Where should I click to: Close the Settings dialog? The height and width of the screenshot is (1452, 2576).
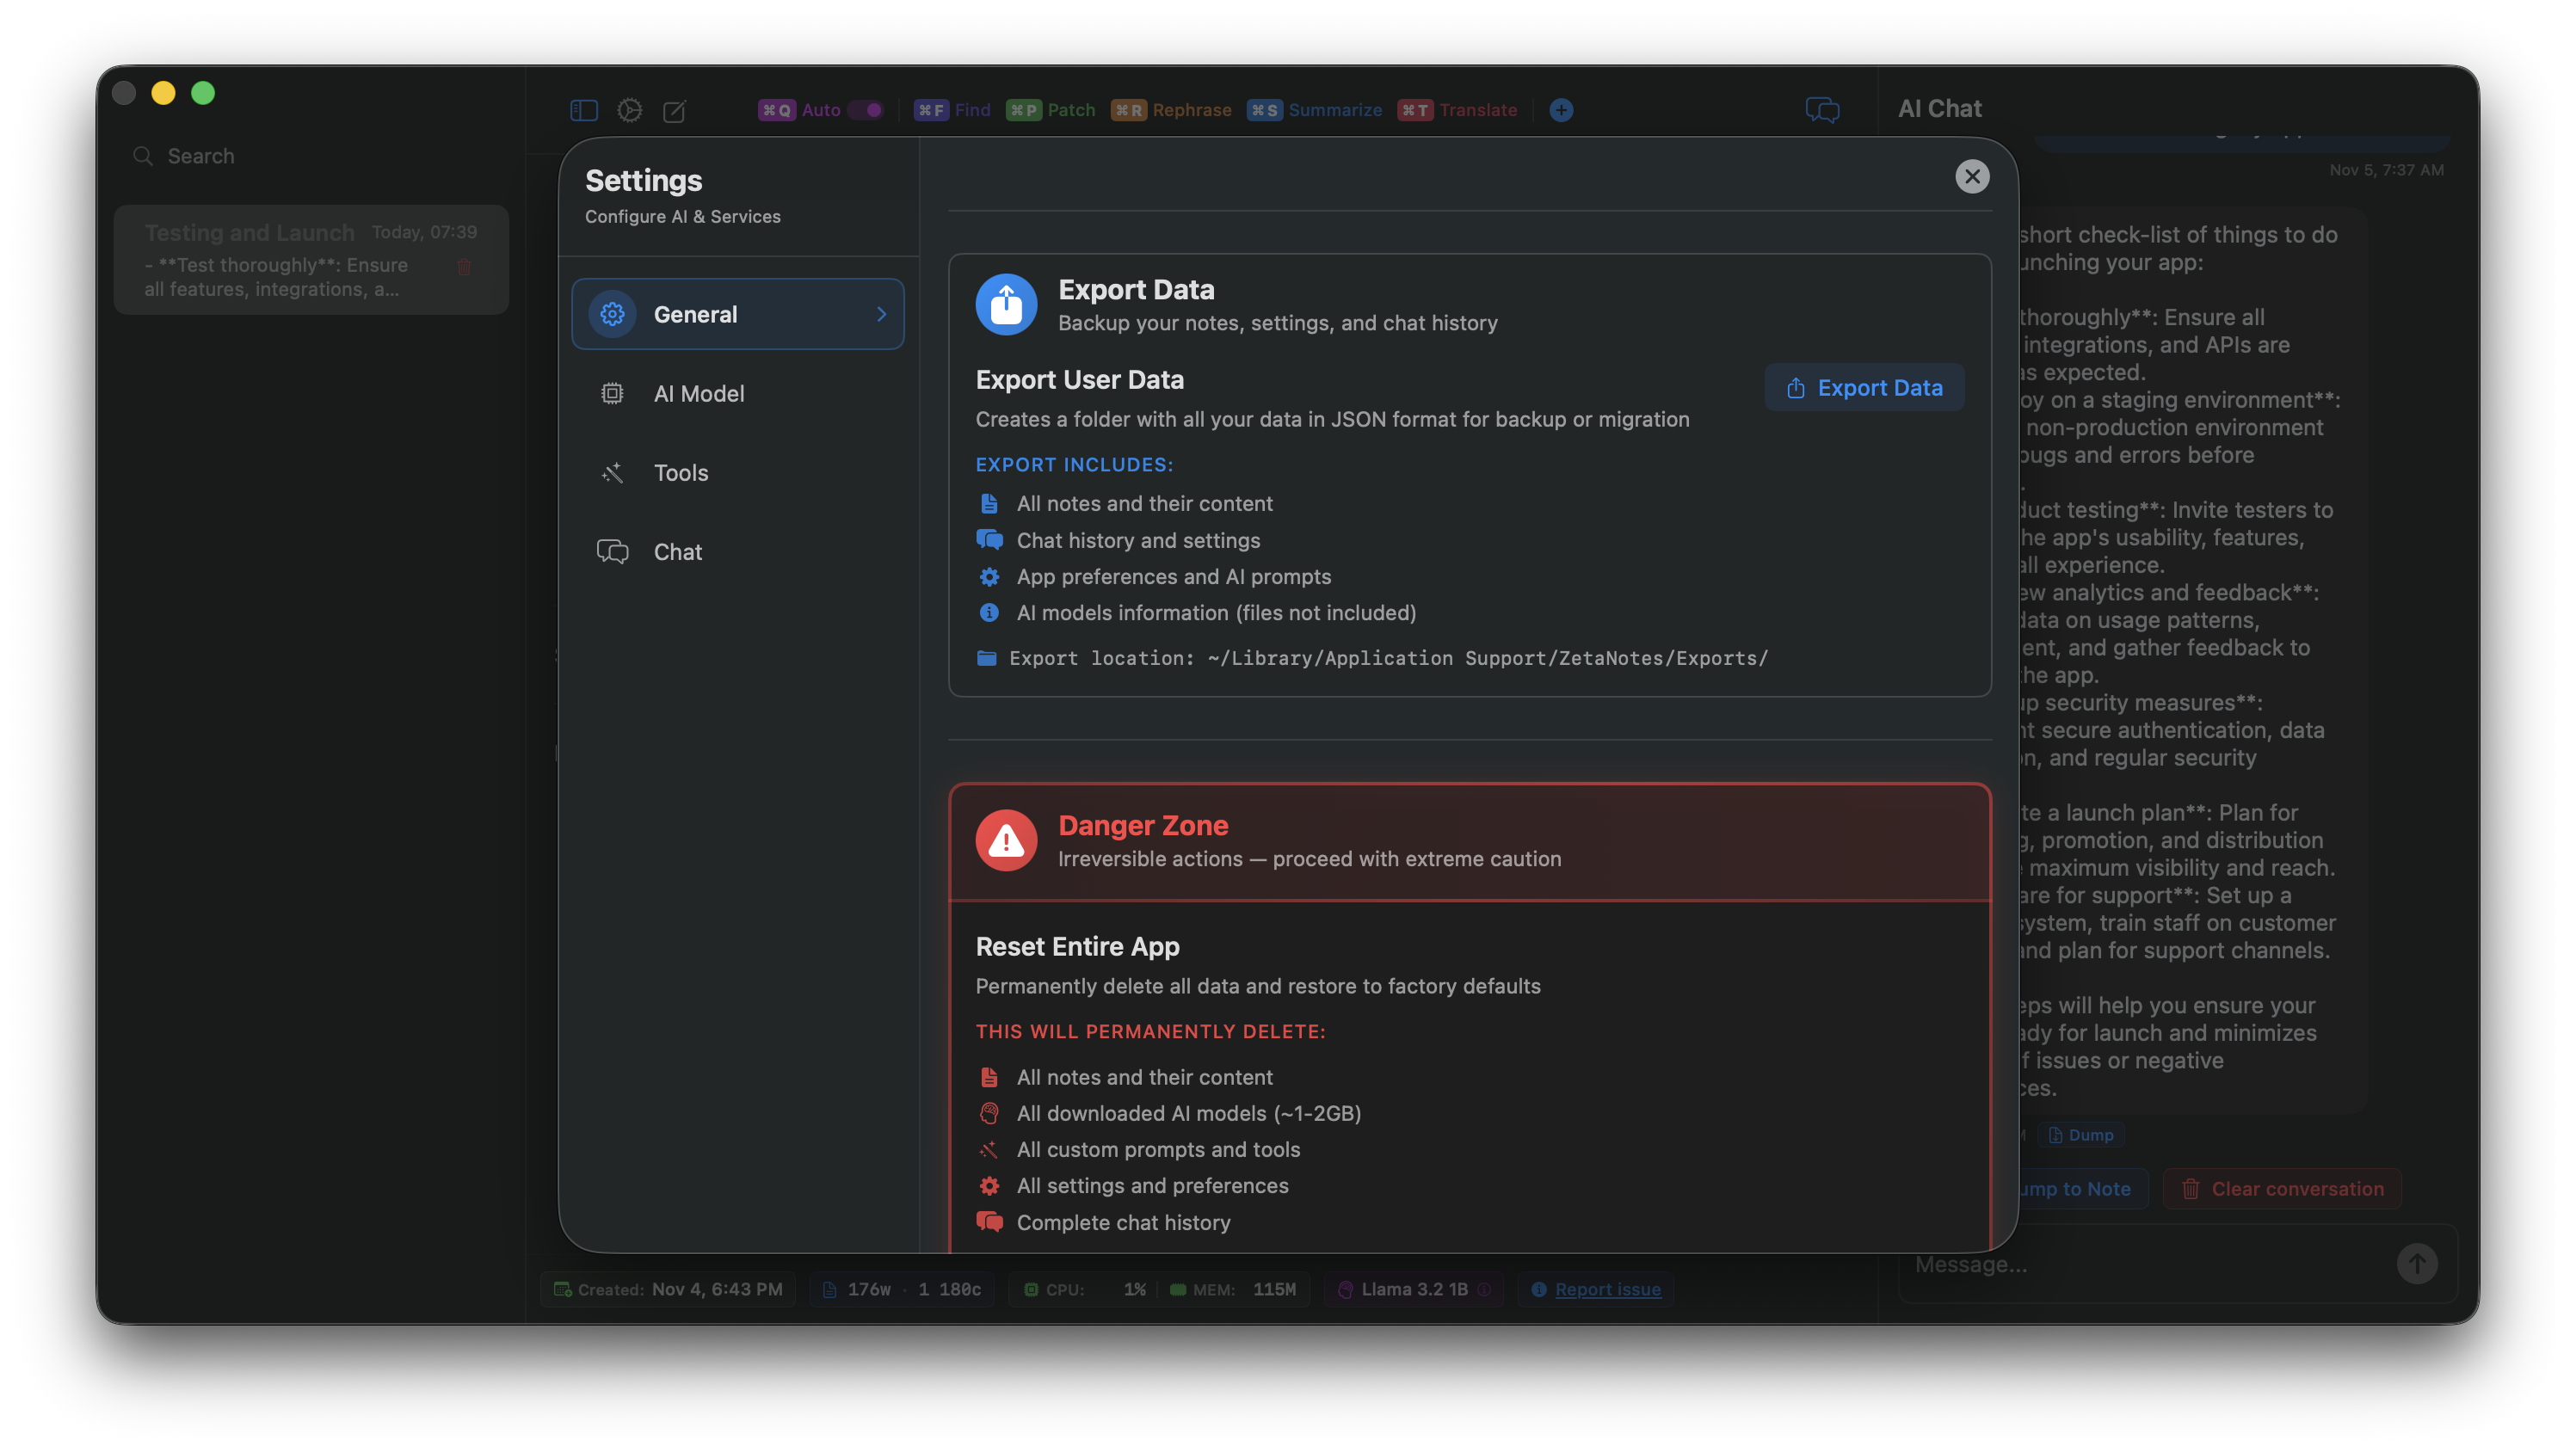pyautogui.click(x=1971, y=177)
